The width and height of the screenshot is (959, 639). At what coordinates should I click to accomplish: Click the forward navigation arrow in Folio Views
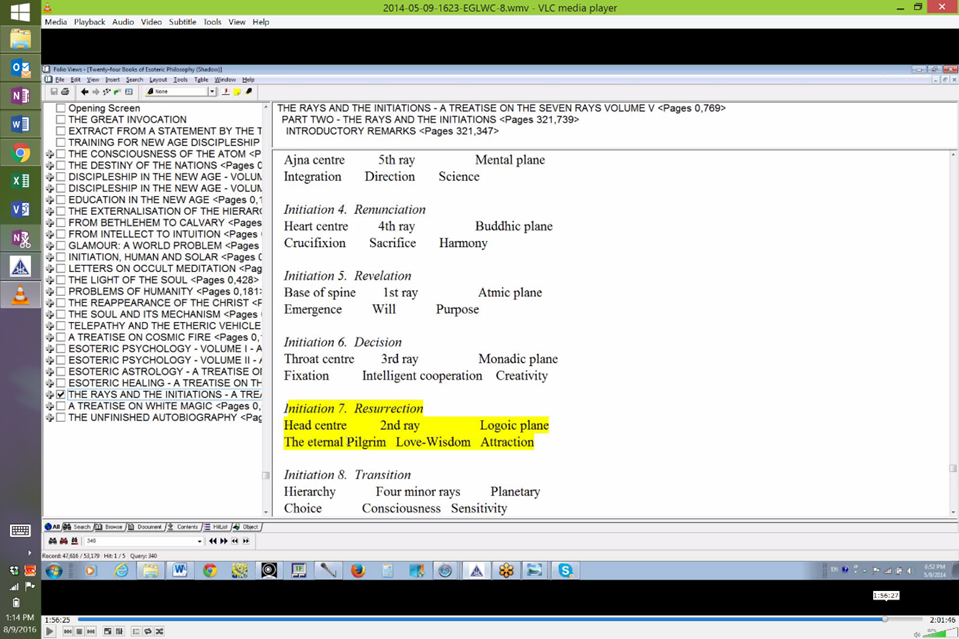point(95,92)
